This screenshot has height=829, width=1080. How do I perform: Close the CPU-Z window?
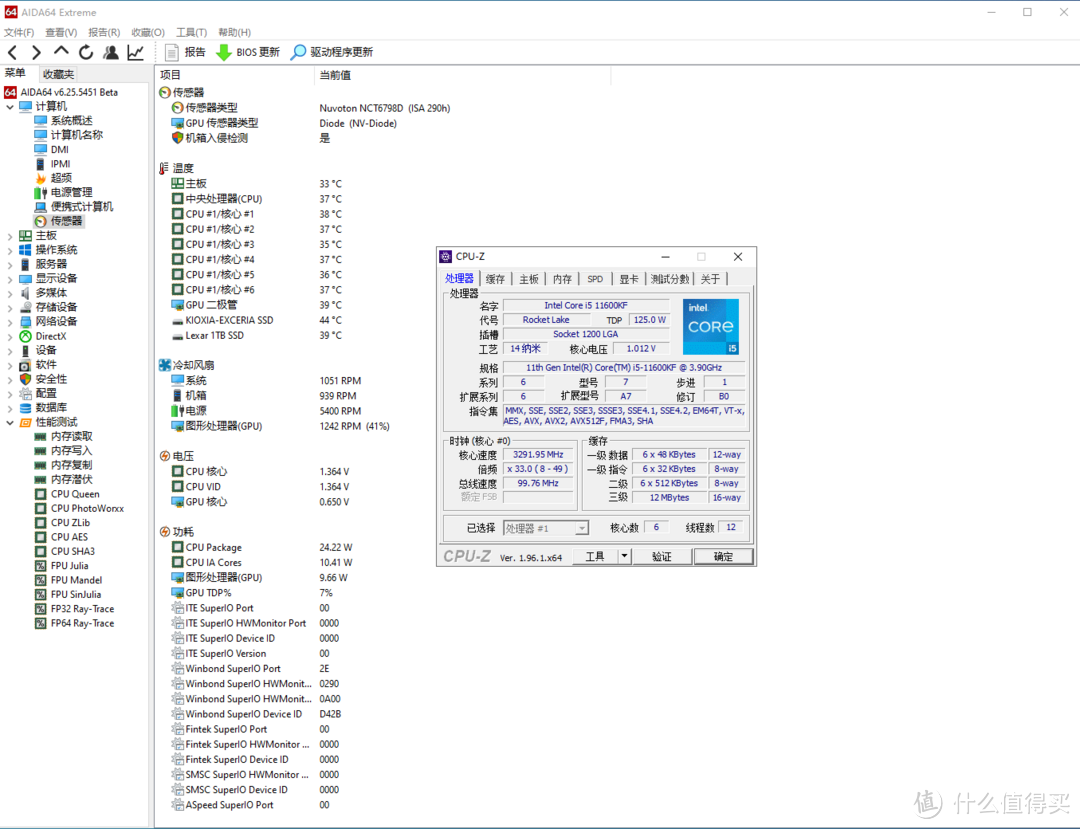(x=738, y=257)
